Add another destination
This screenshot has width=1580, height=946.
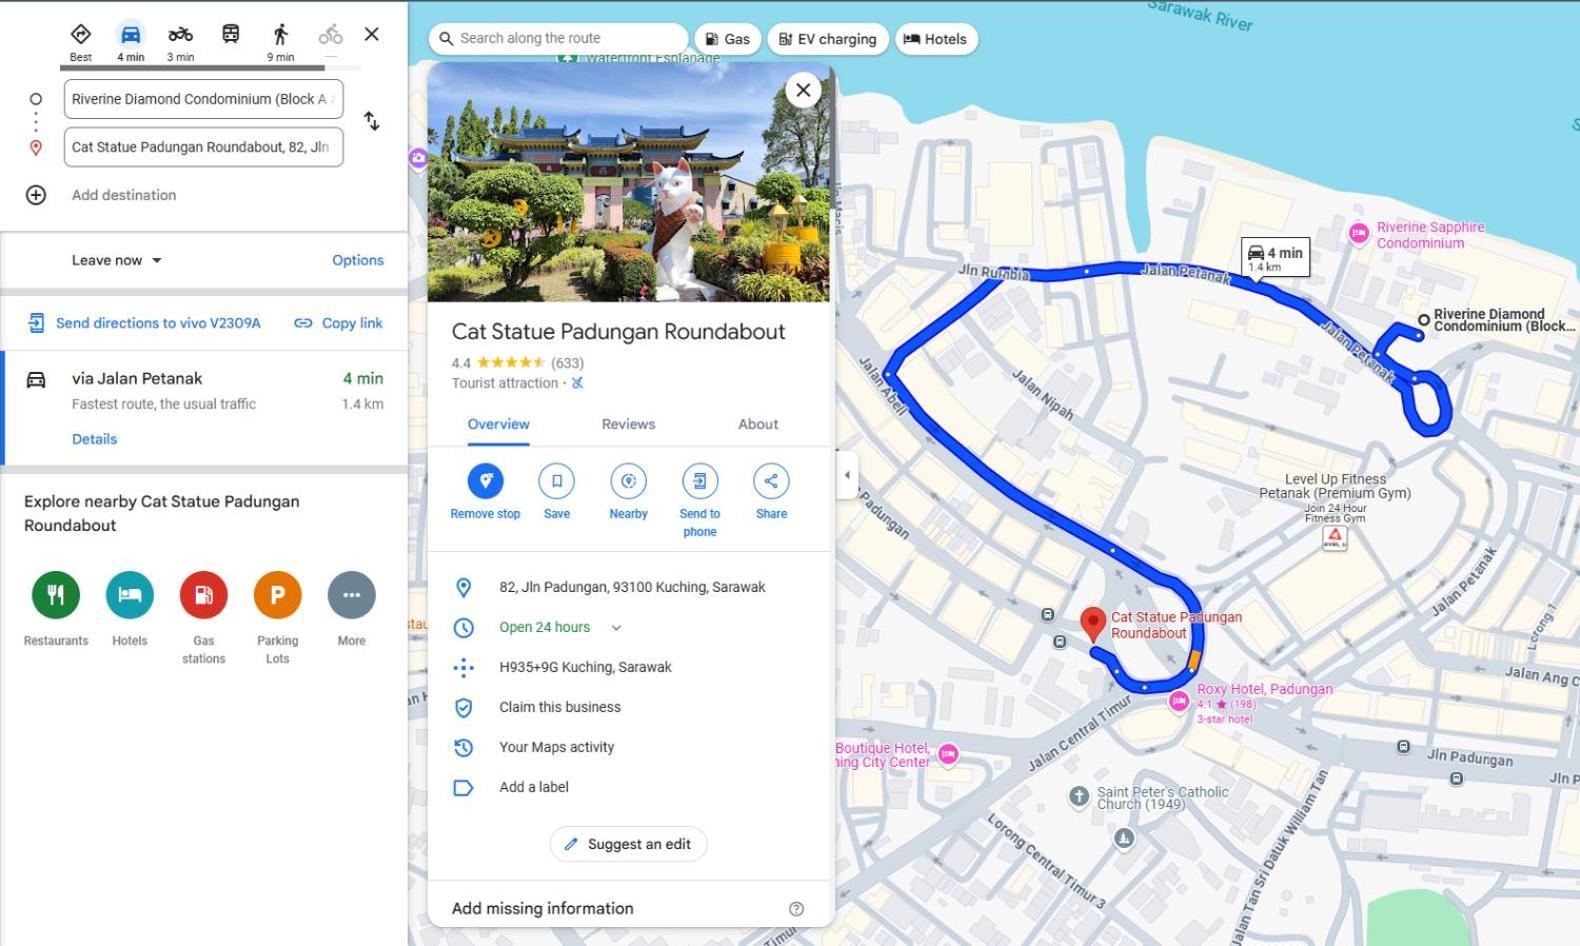click(124, 195)
